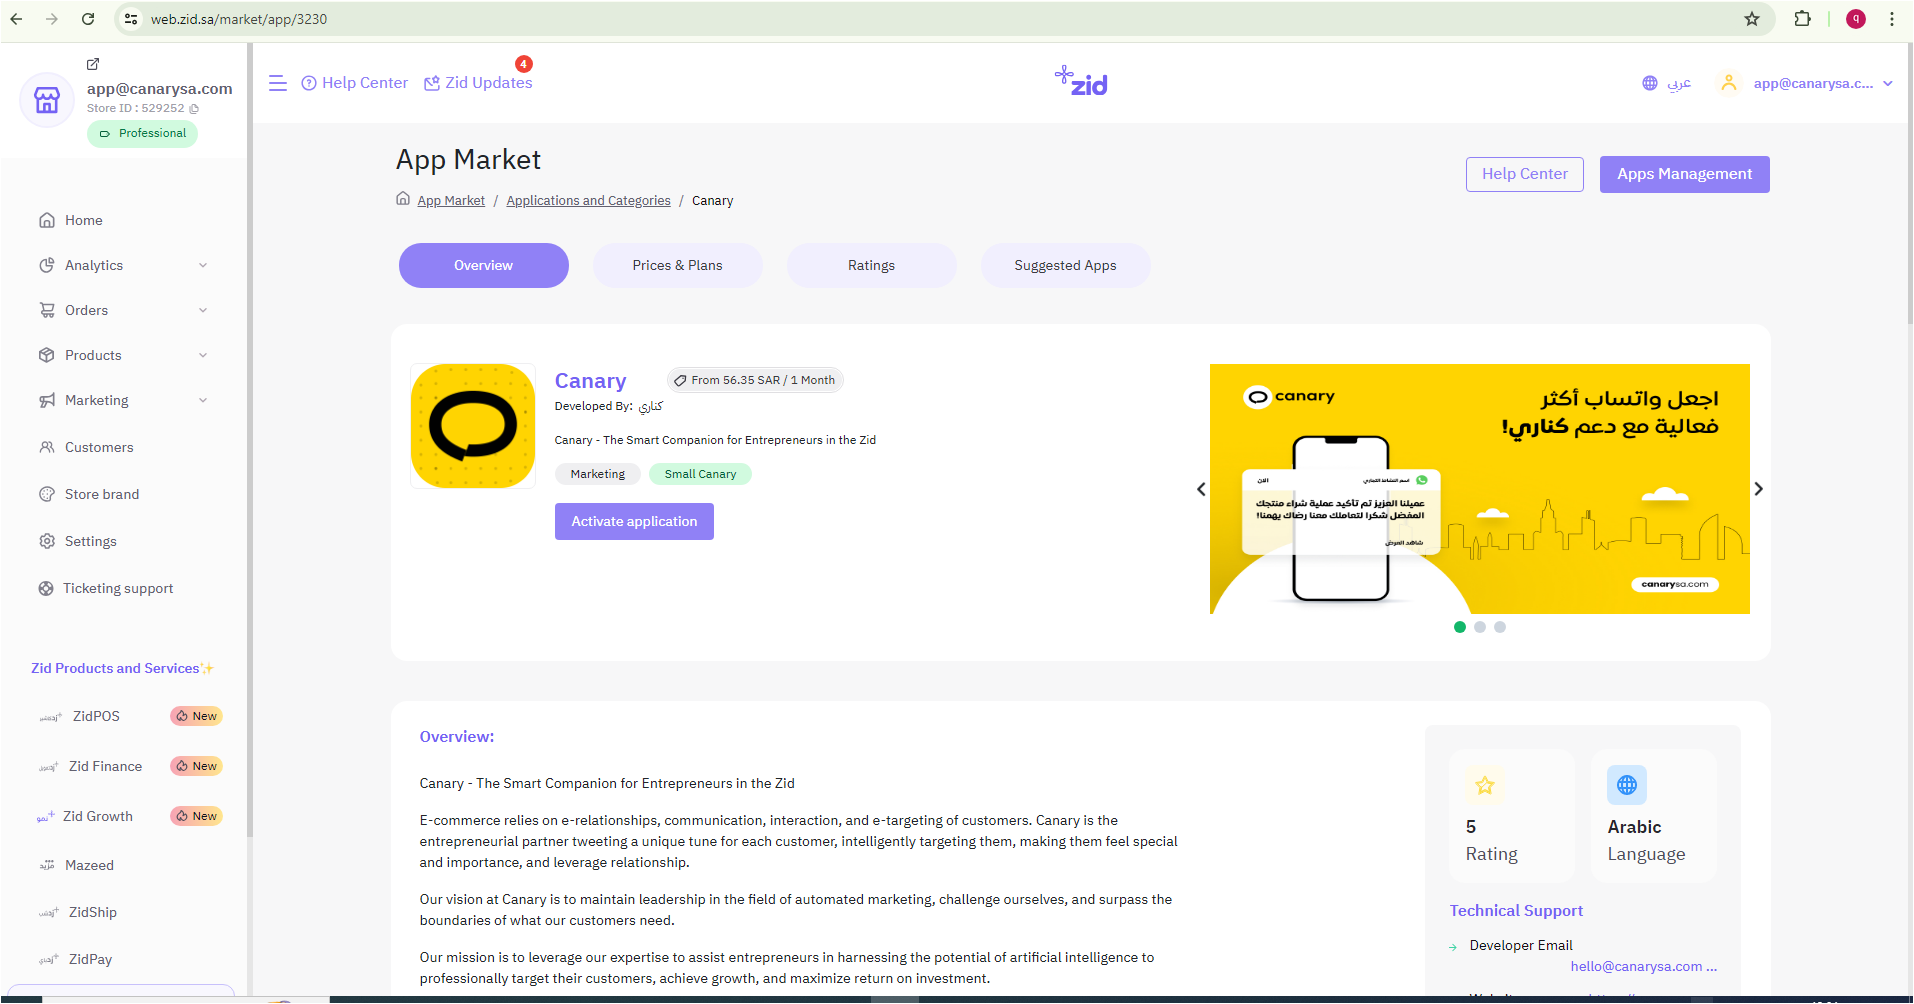Click the star Rating icon

1485,785
